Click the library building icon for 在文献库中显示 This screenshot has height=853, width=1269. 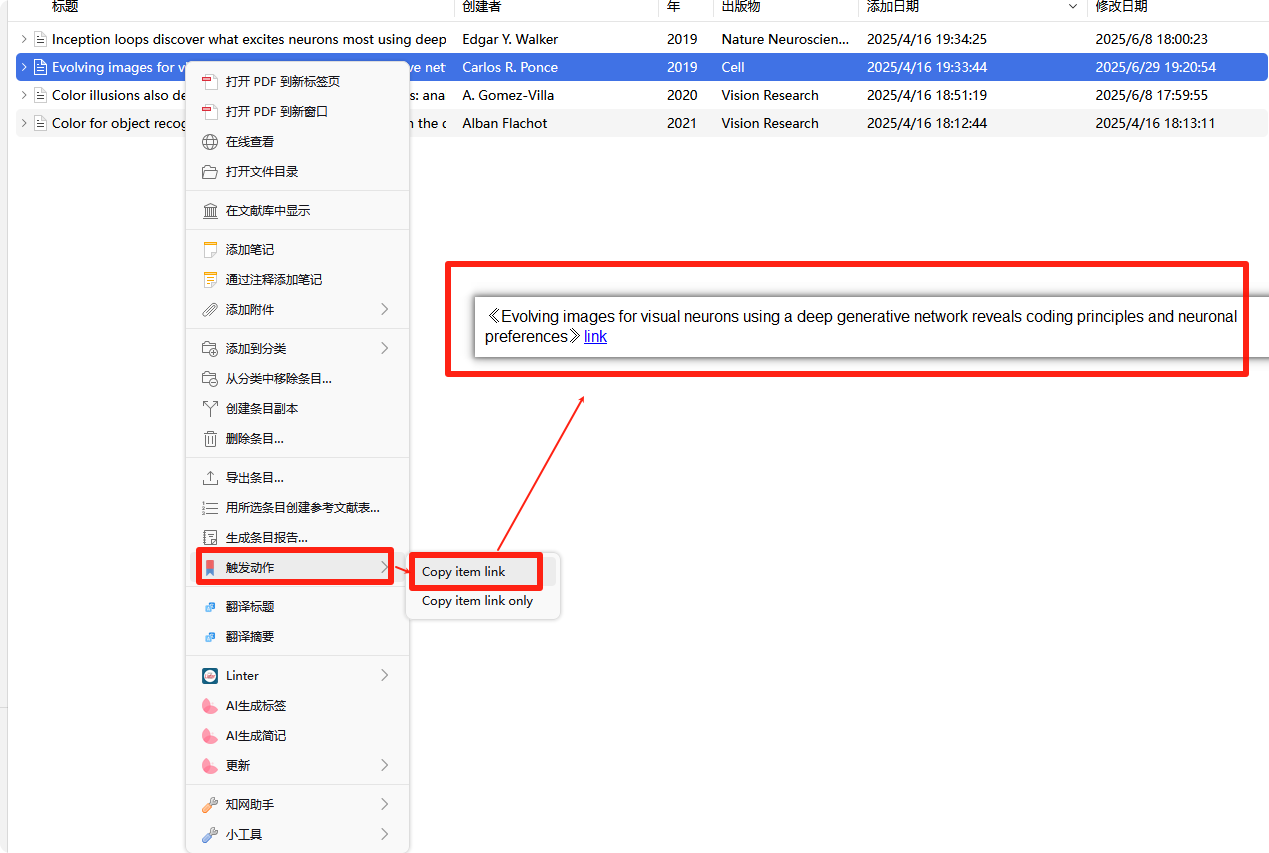pyautogui.click(x=210, y=211)
